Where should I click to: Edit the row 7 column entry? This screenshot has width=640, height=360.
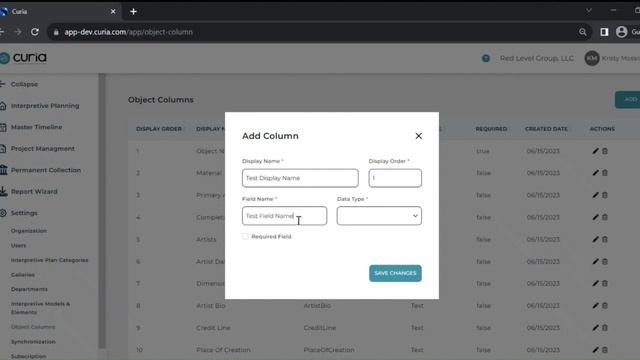click(596, 283)
